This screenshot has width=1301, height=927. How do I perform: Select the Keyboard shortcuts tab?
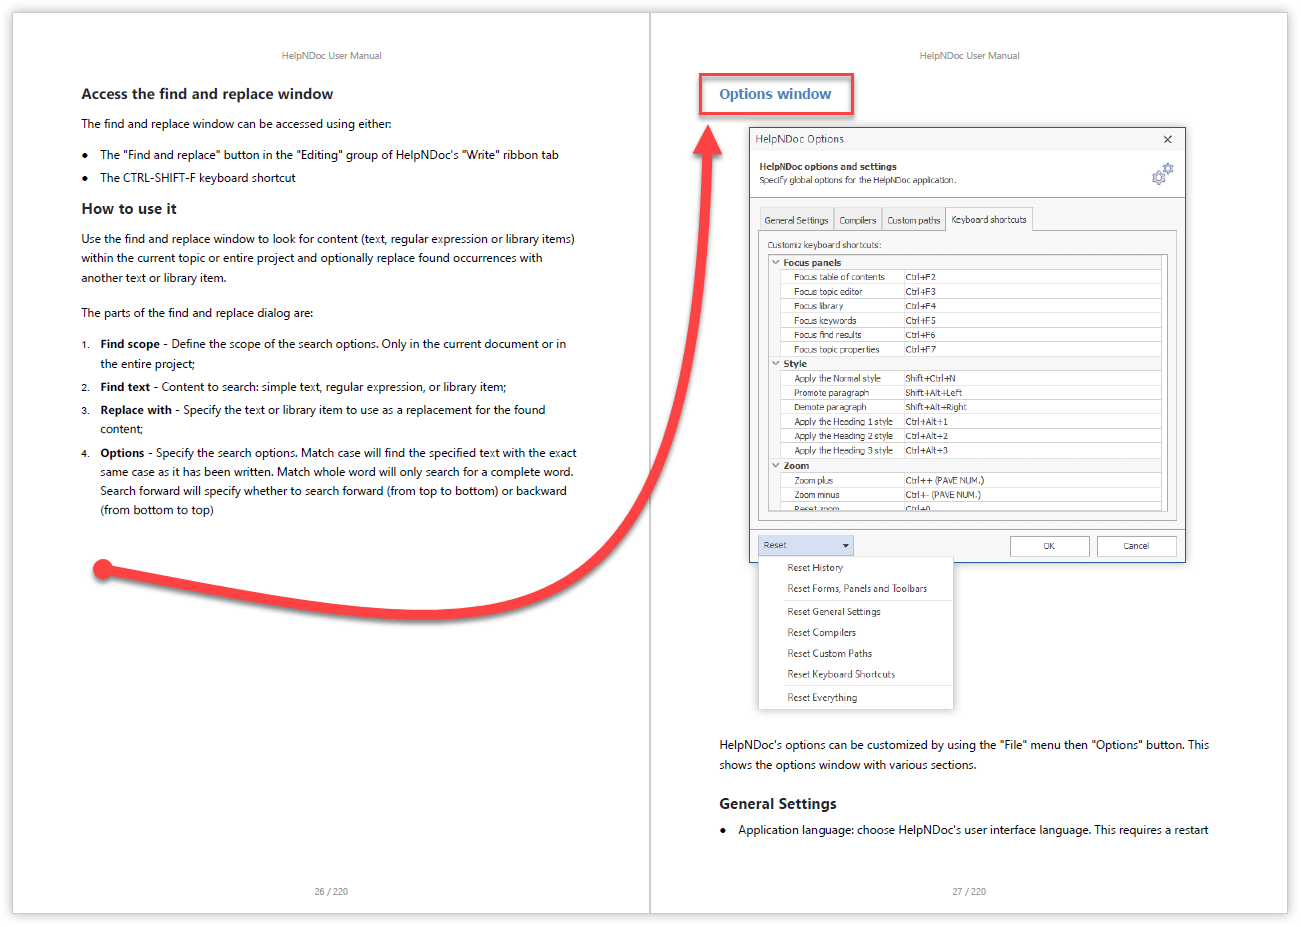[988, 219]
